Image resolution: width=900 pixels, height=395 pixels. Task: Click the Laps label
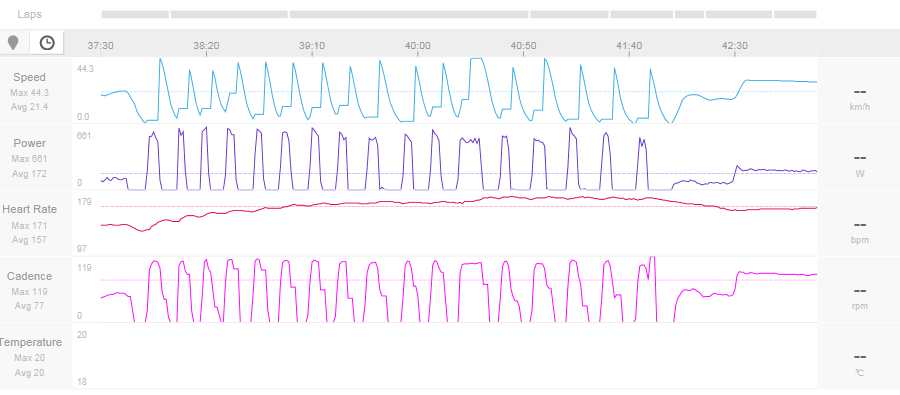tap(29, 14)
